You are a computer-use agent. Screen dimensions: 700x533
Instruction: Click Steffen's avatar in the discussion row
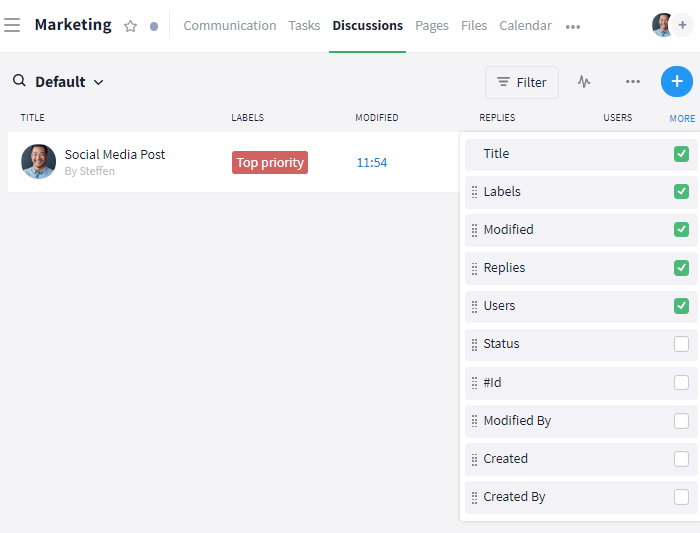[38, 162]
